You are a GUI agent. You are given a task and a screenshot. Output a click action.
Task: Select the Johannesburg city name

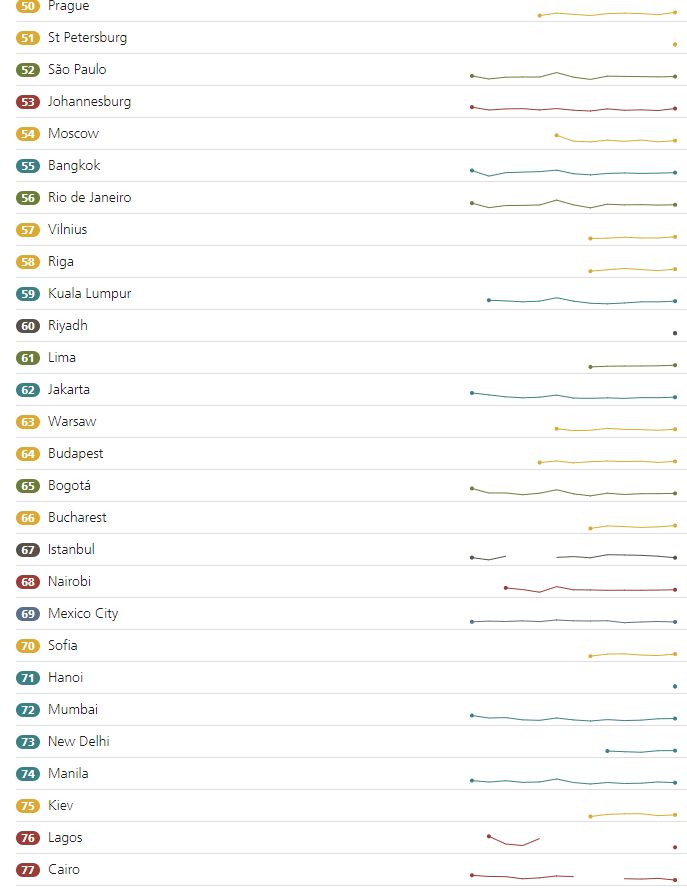coord(89,102)
